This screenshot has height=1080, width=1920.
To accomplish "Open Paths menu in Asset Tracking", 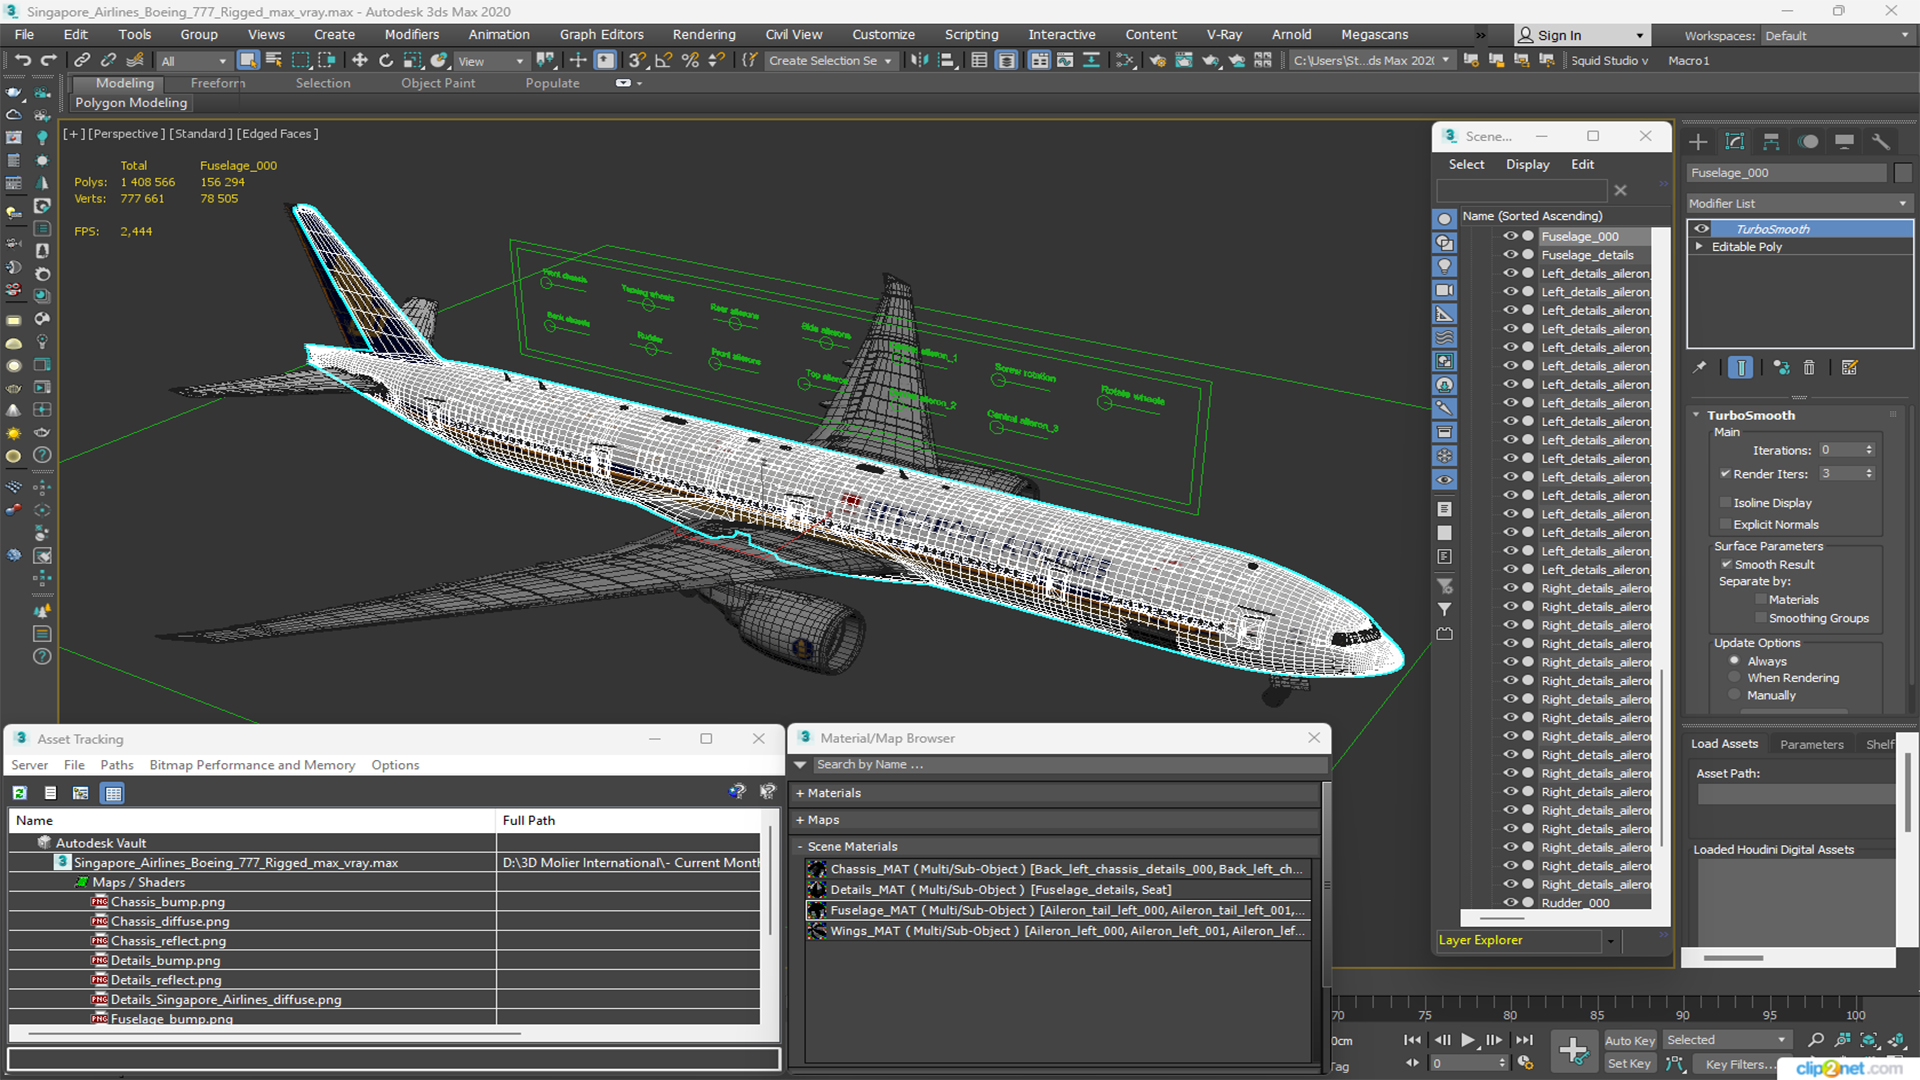I will [117, 765].
